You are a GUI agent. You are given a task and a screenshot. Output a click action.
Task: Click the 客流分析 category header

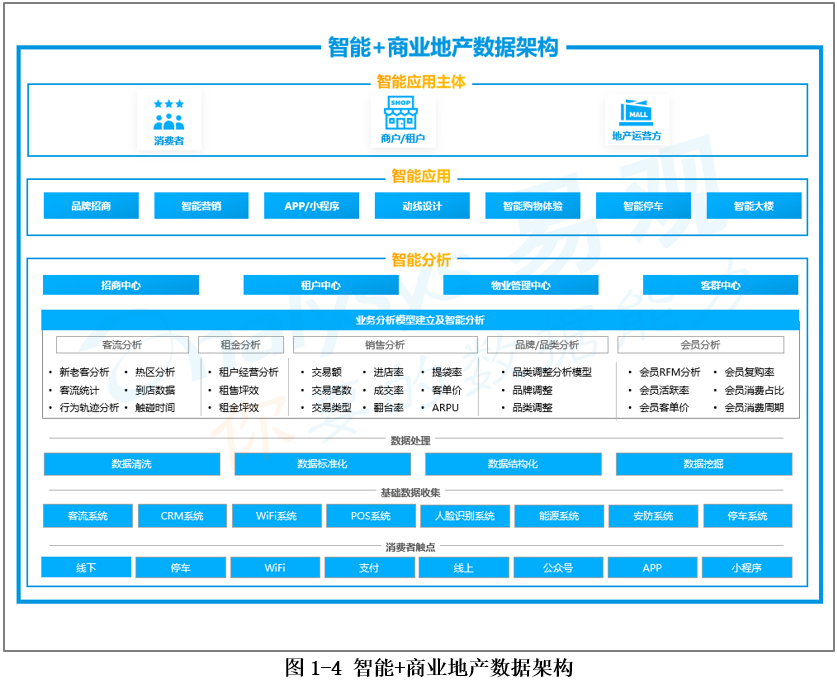click(122, 345)
